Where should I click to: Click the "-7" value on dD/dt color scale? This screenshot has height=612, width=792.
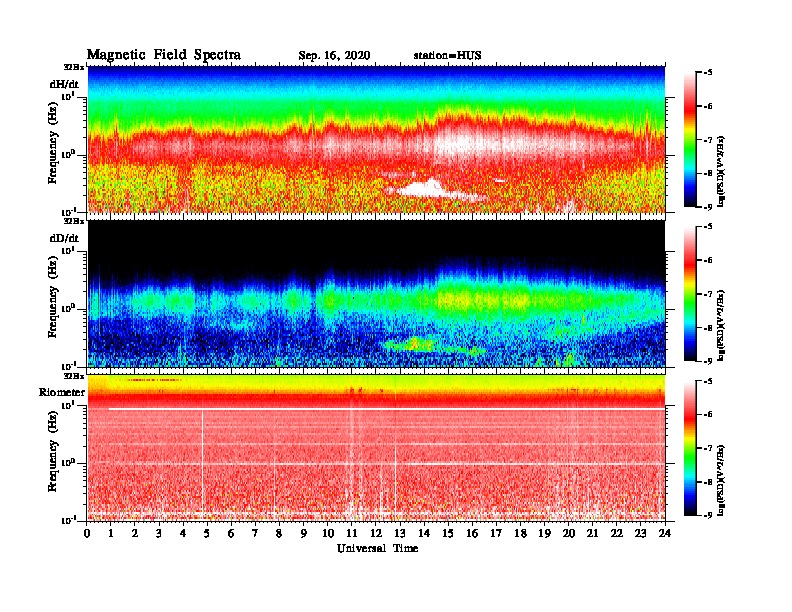(x=708, y=294)
